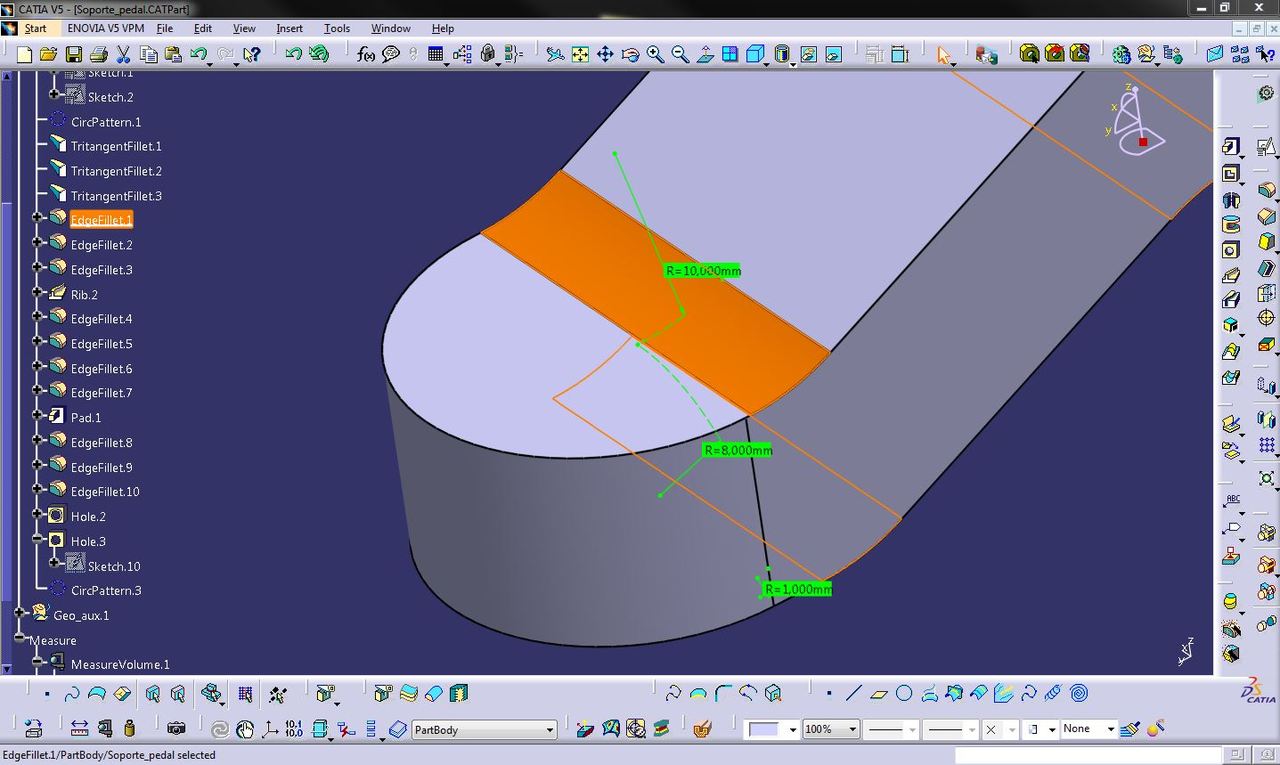Click the Spiral tool icon

tap(1079, 693)
